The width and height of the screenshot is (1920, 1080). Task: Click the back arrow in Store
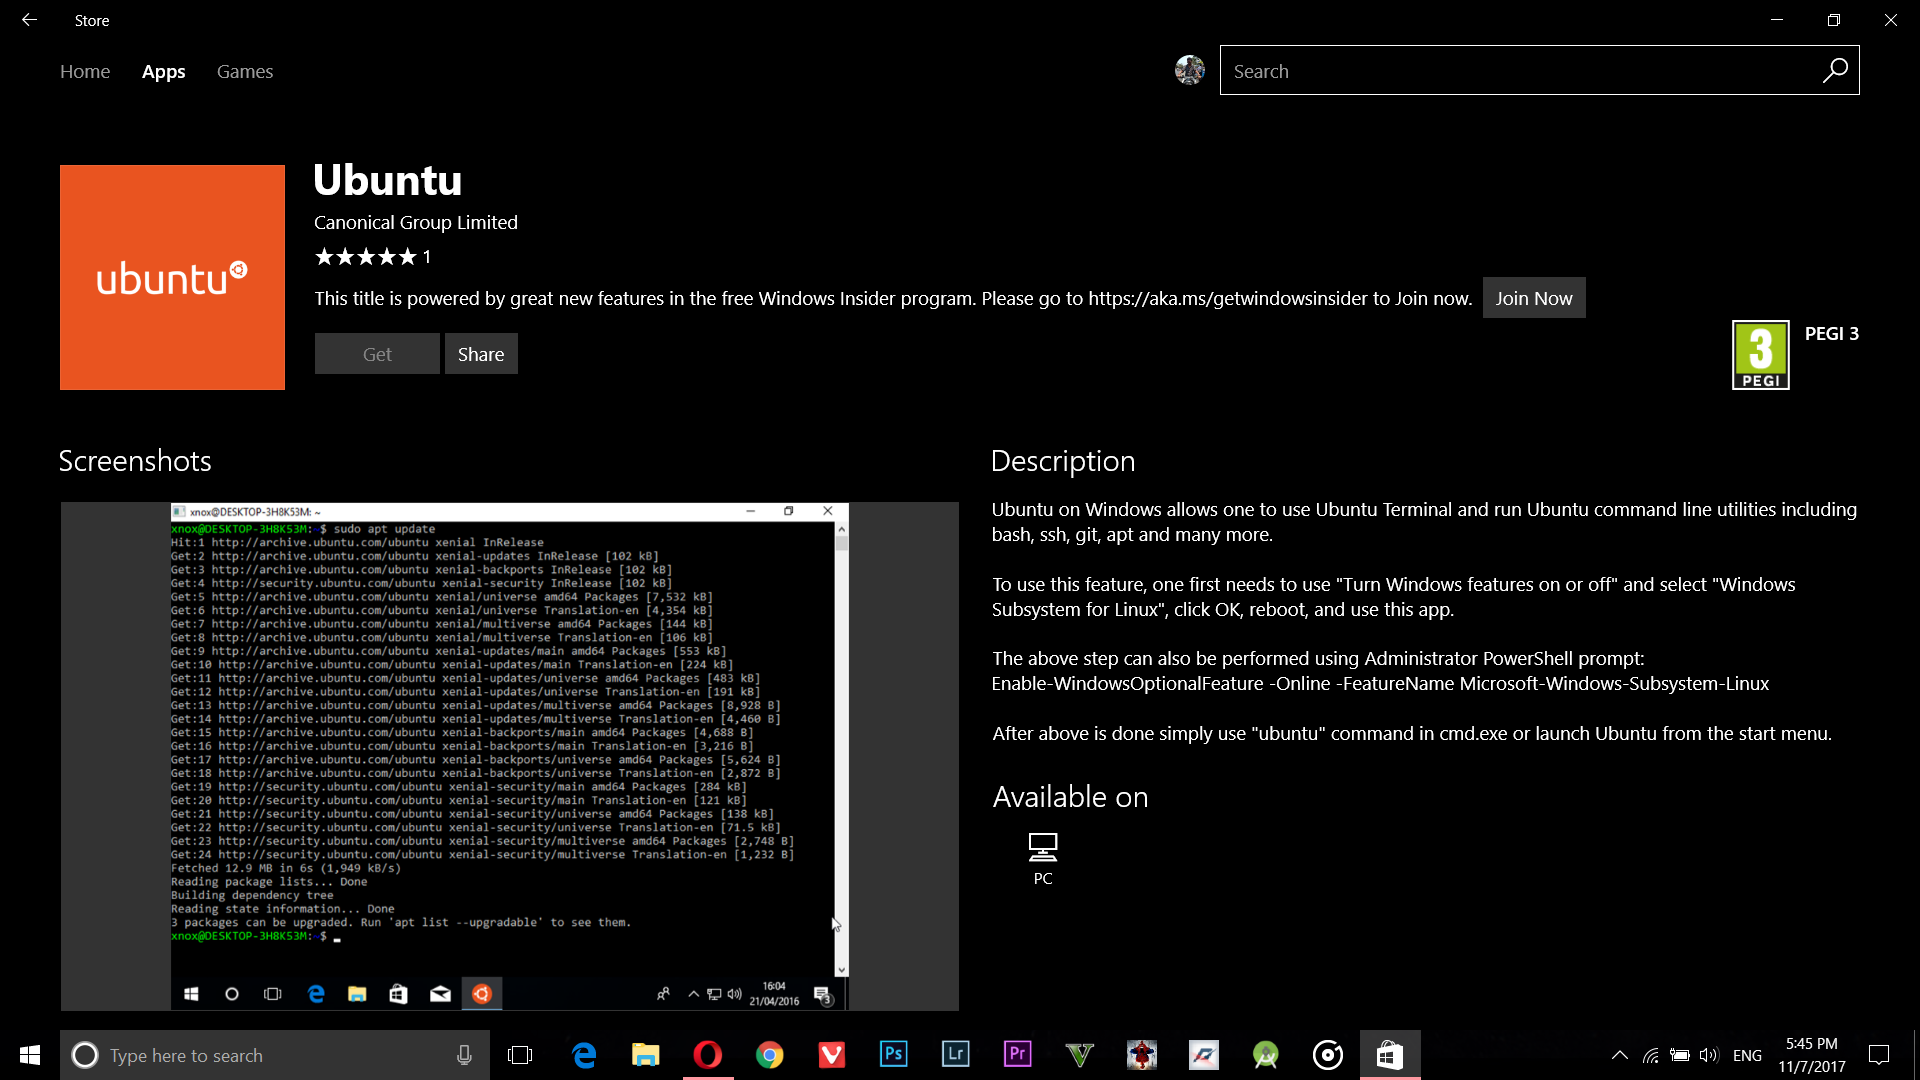[29, 20]
